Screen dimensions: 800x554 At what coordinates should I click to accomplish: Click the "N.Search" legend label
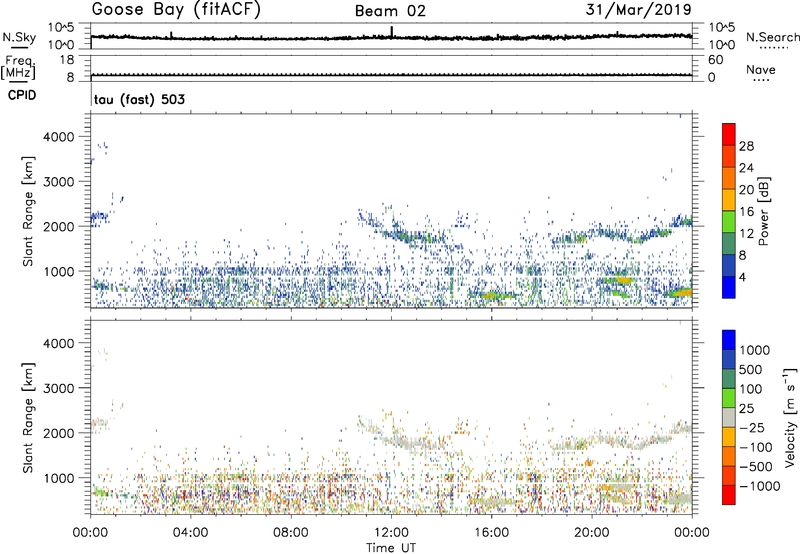tap(772, 37)
